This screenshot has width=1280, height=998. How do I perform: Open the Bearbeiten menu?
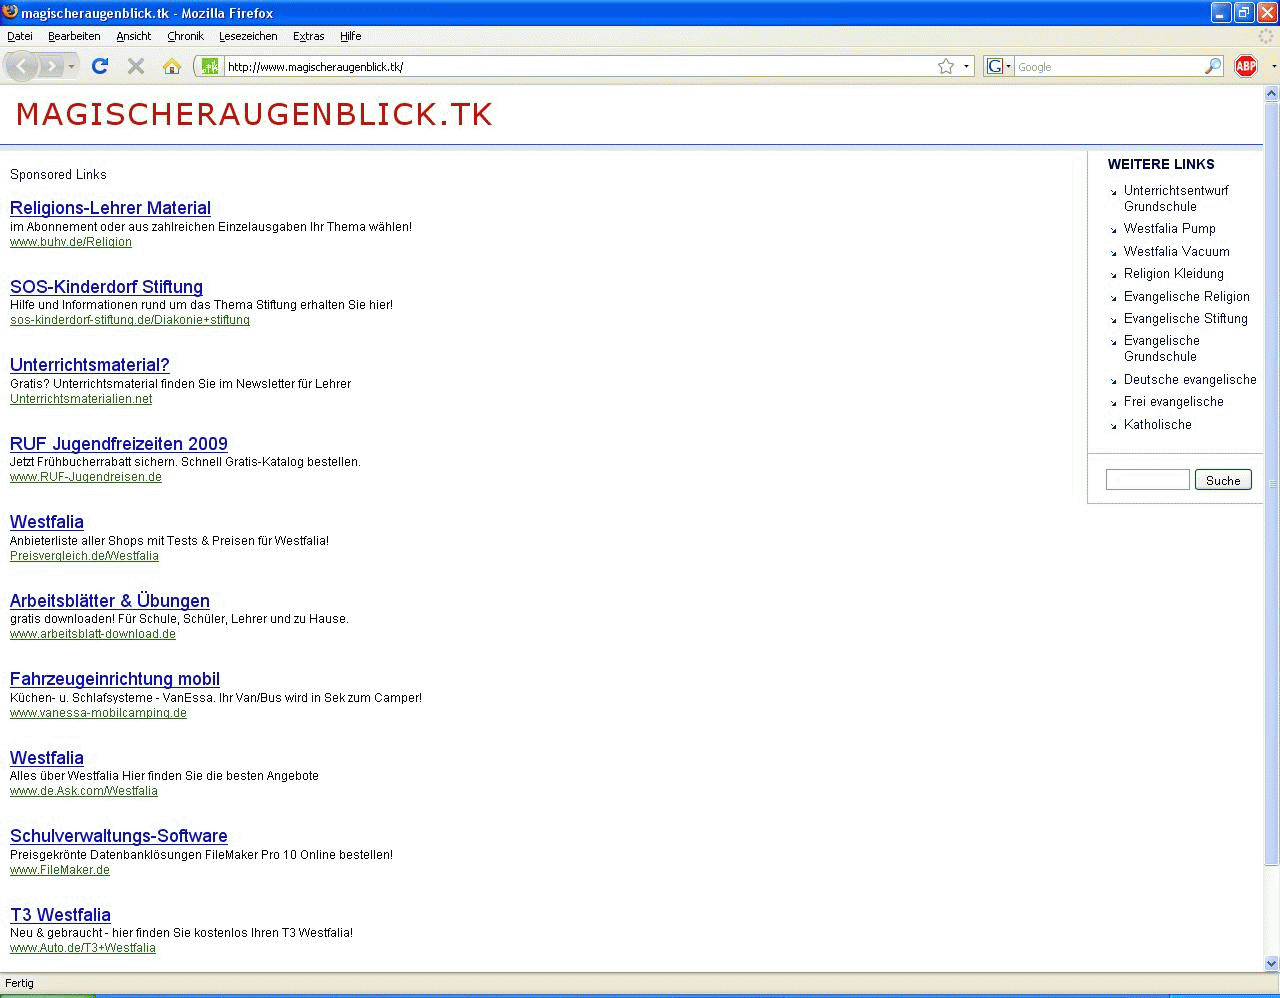tap(74, 36)
